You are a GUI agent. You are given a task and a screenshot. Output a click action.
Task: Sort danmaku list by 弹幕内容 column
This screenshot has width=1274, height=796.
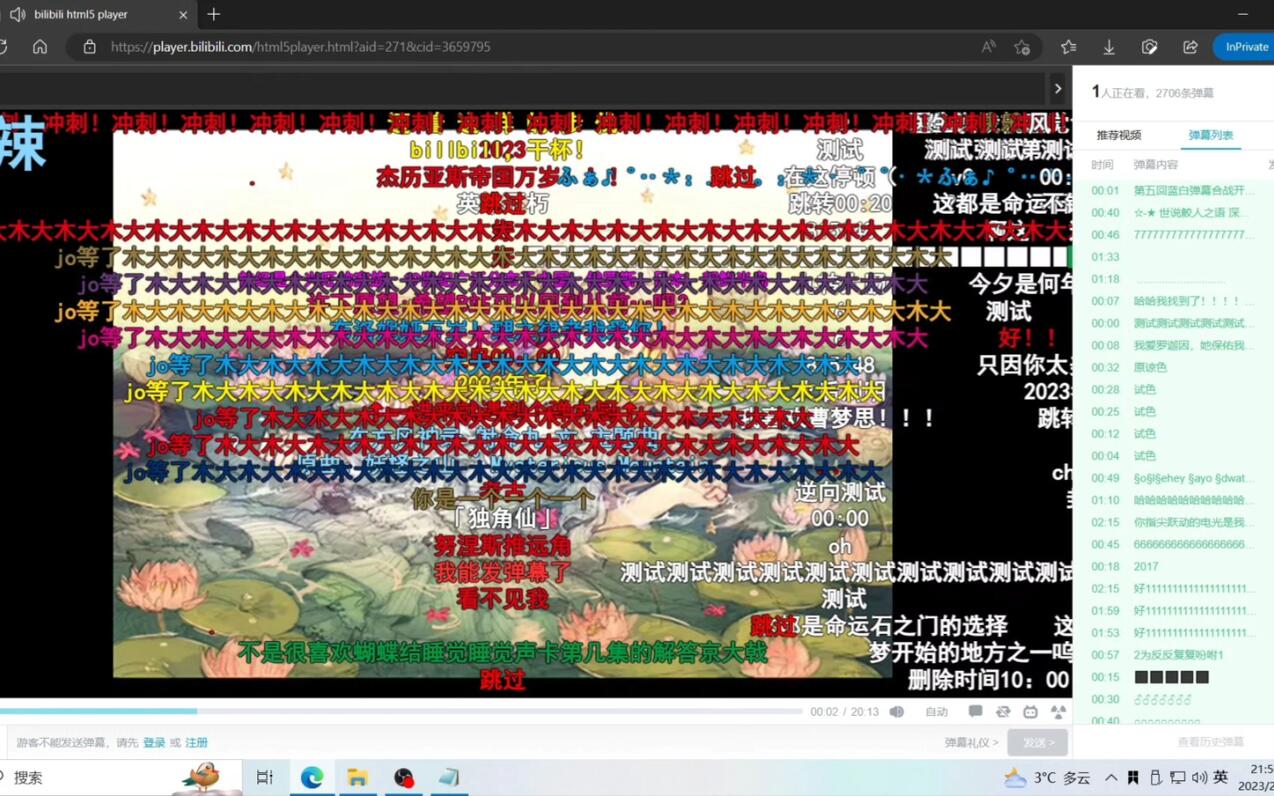point(1155,165)
